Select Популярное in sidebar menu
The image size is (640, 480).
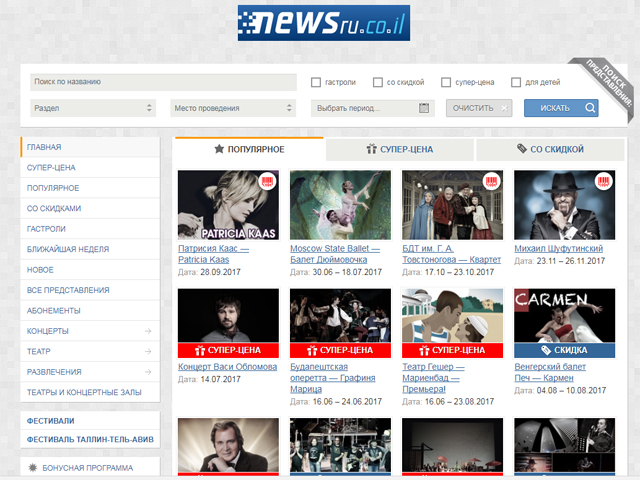[x=90, y=188]
